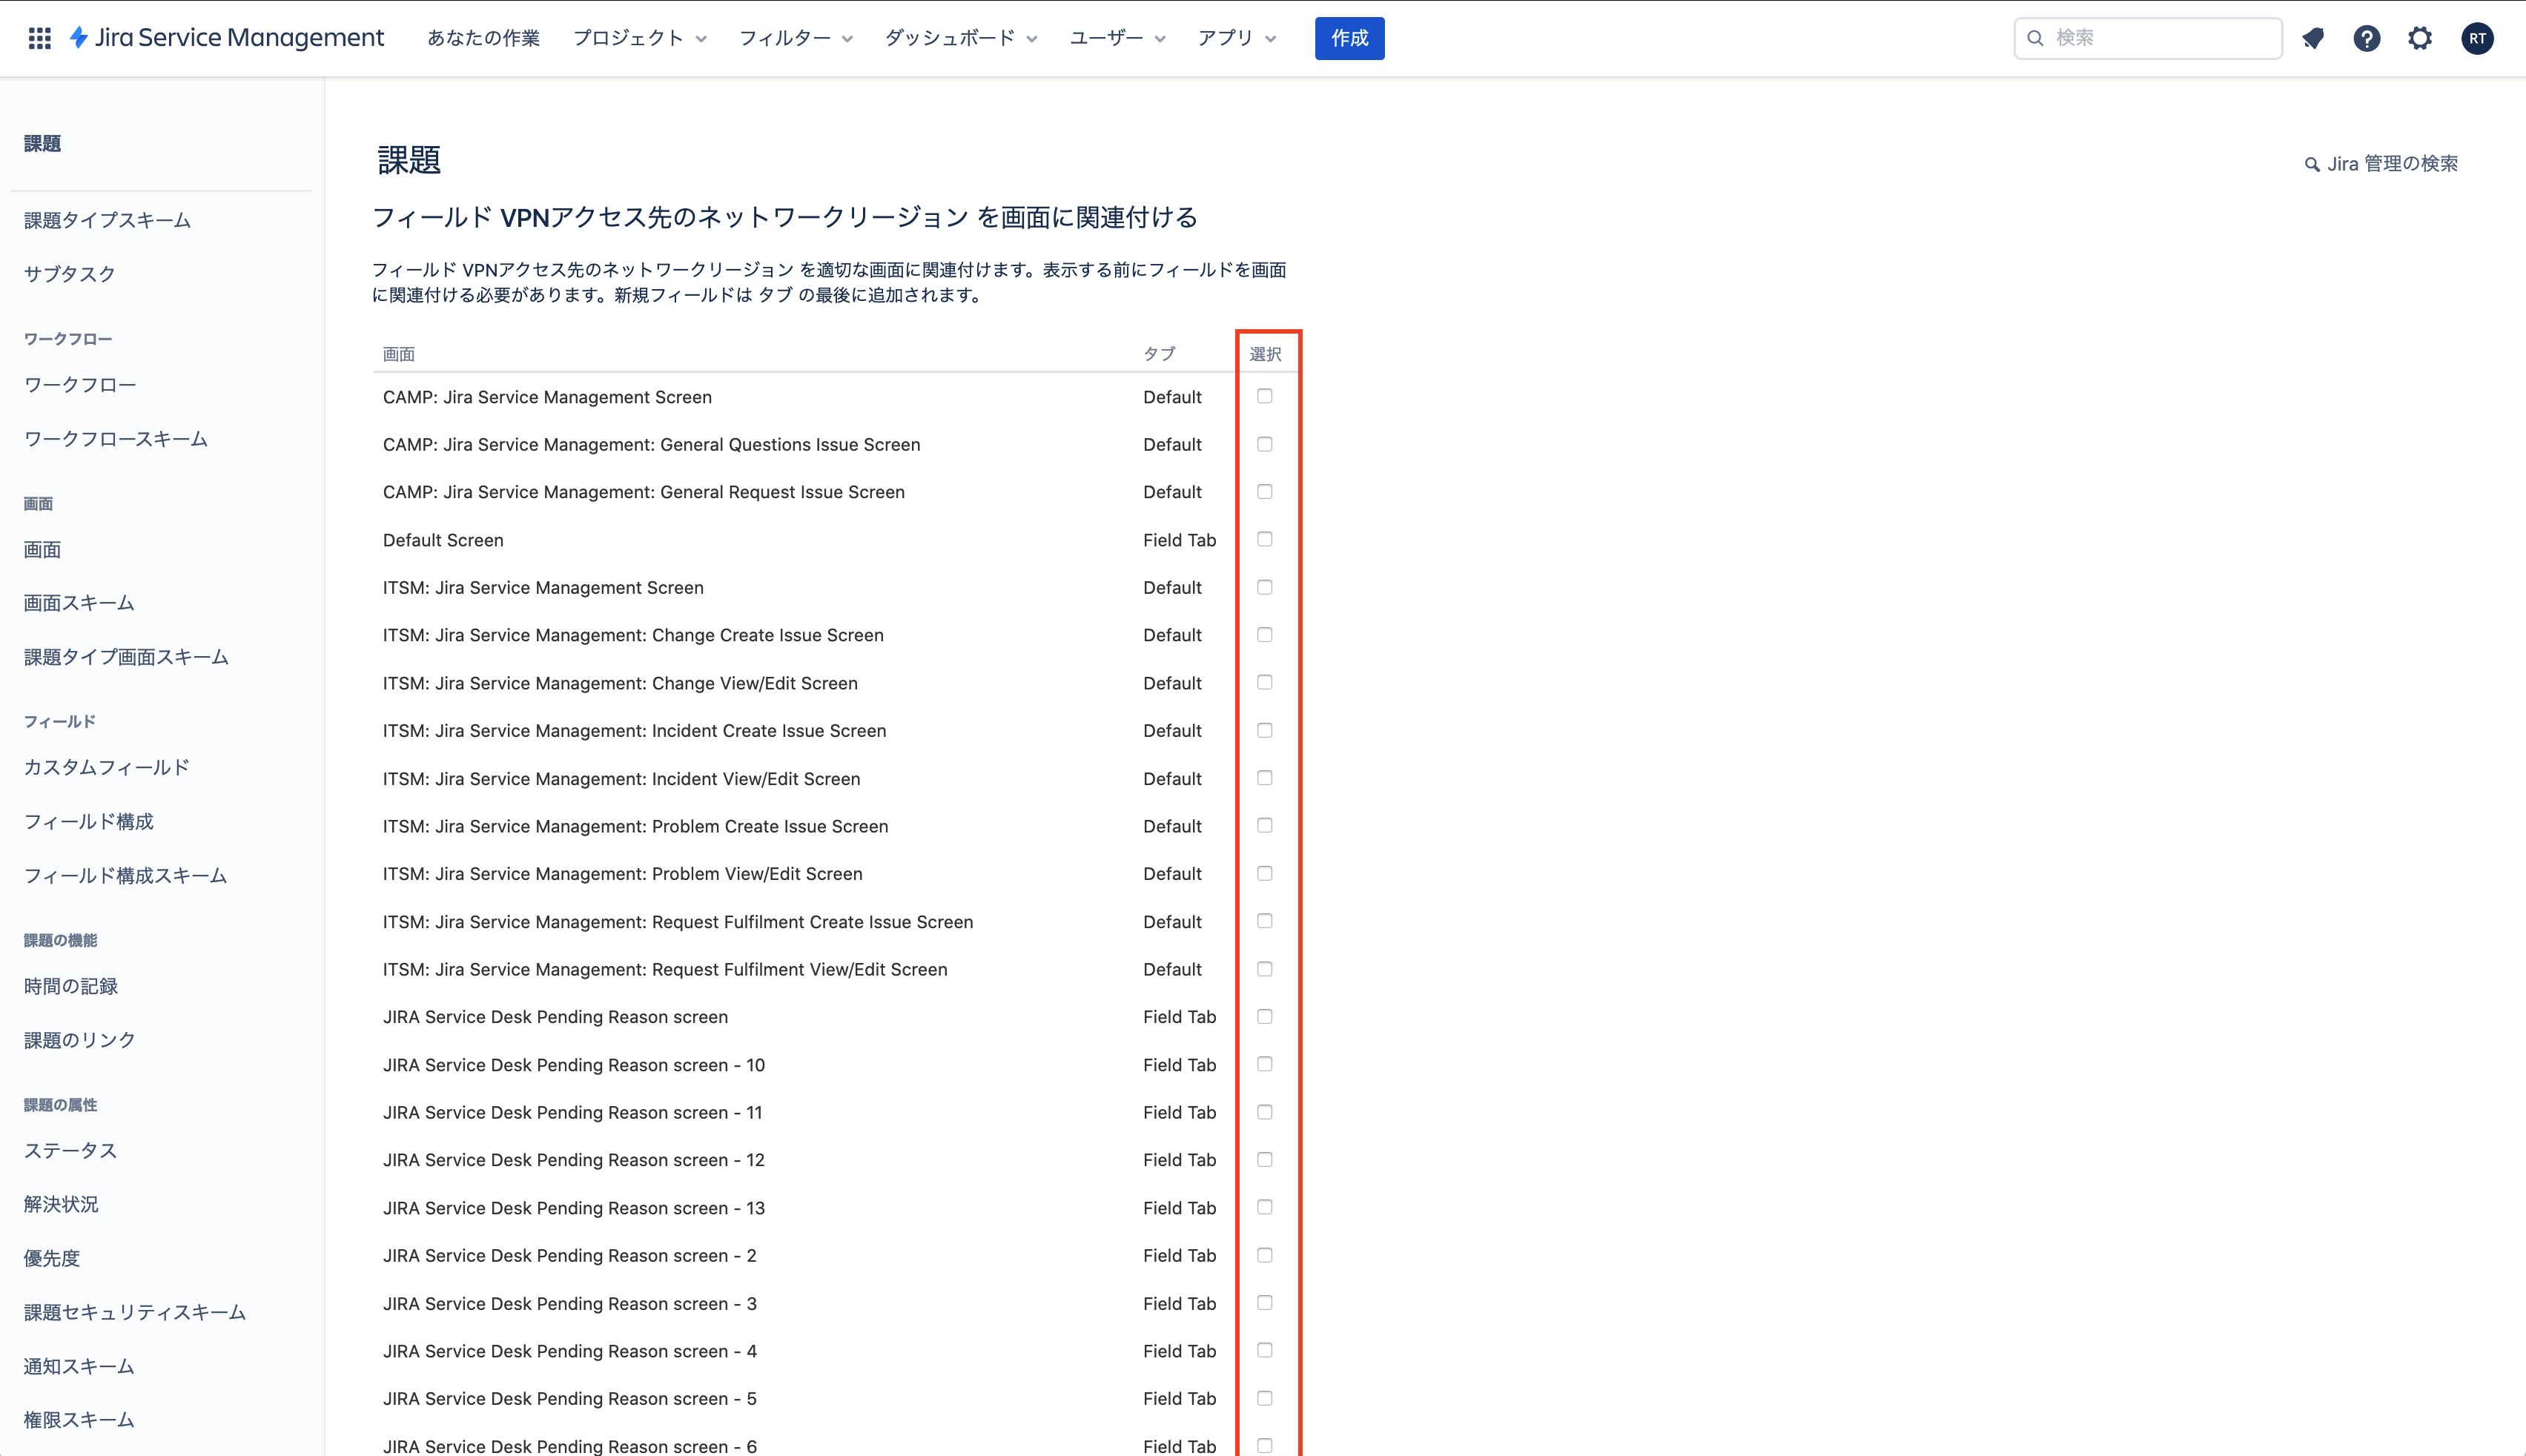2526x1456 pixels.
Task: Open 課題タイプ画面スキーム sidebar item
Action: pos(126,657)
